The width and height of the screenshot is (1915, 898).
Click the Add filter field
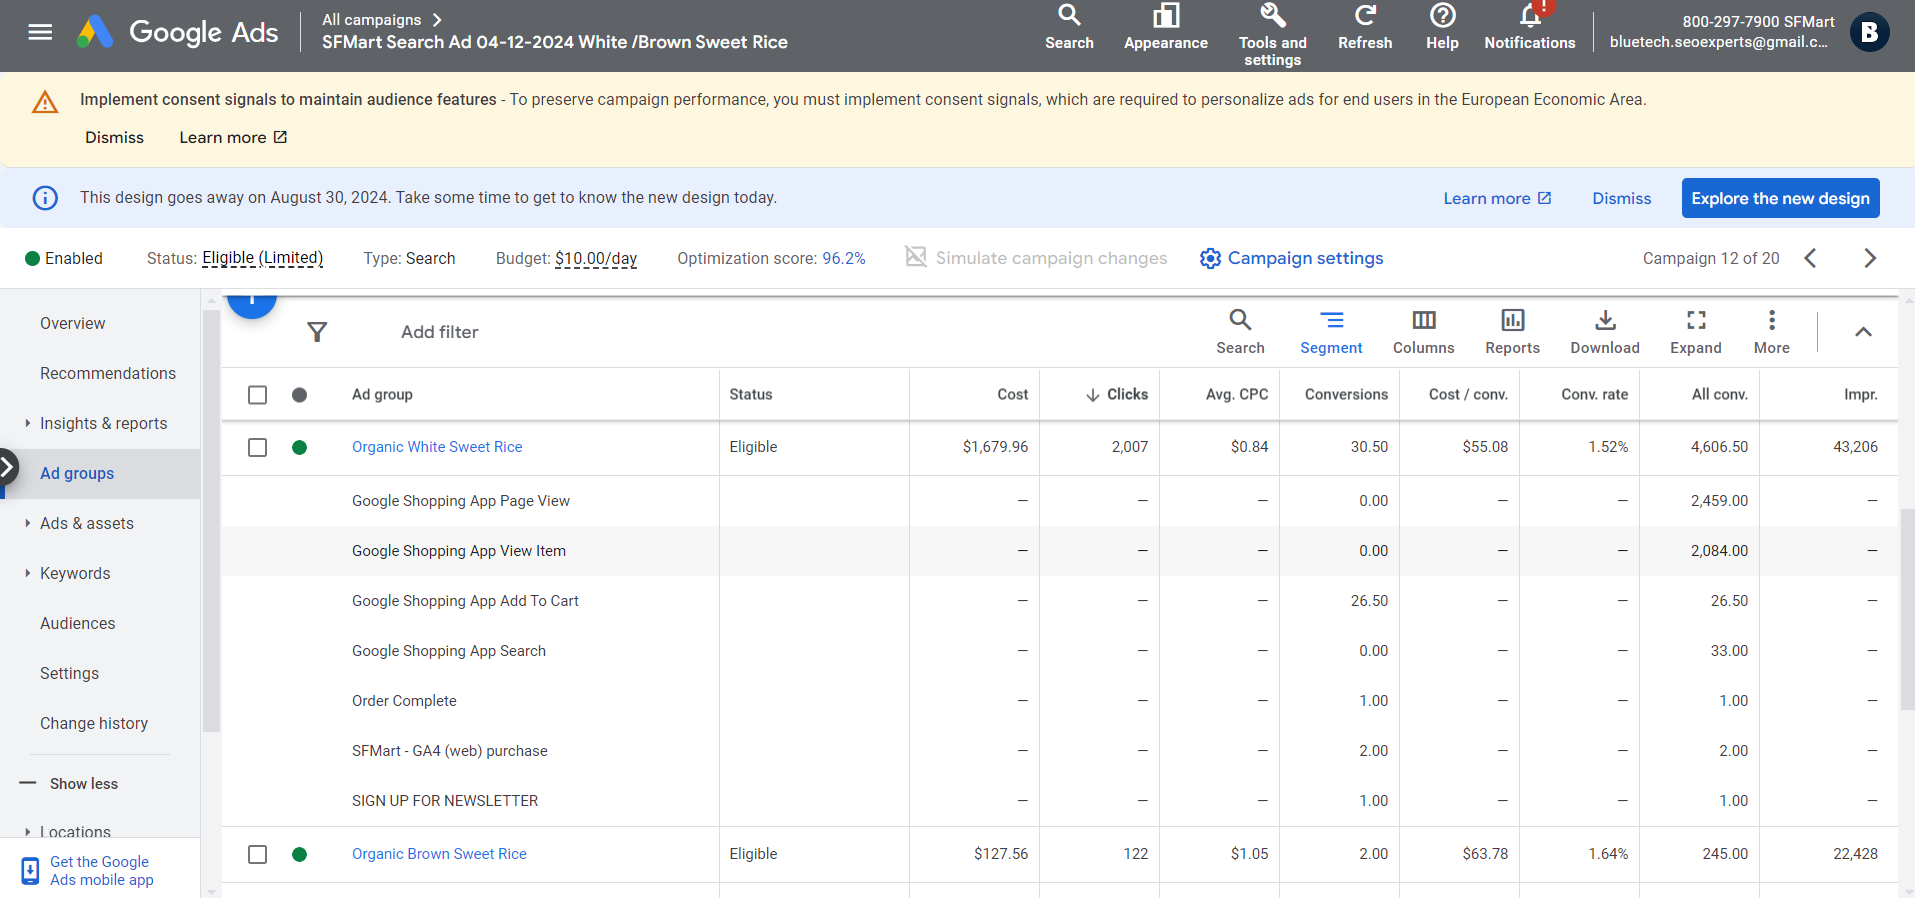440,332
